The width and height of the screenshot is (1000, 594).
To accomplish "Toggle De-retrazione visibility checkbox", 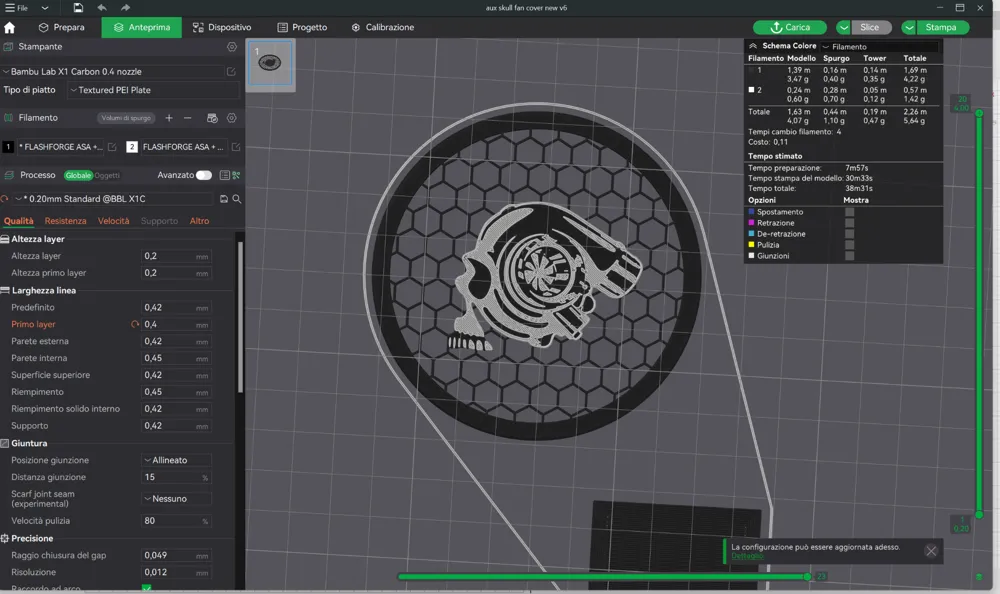I will click(849, 234).
